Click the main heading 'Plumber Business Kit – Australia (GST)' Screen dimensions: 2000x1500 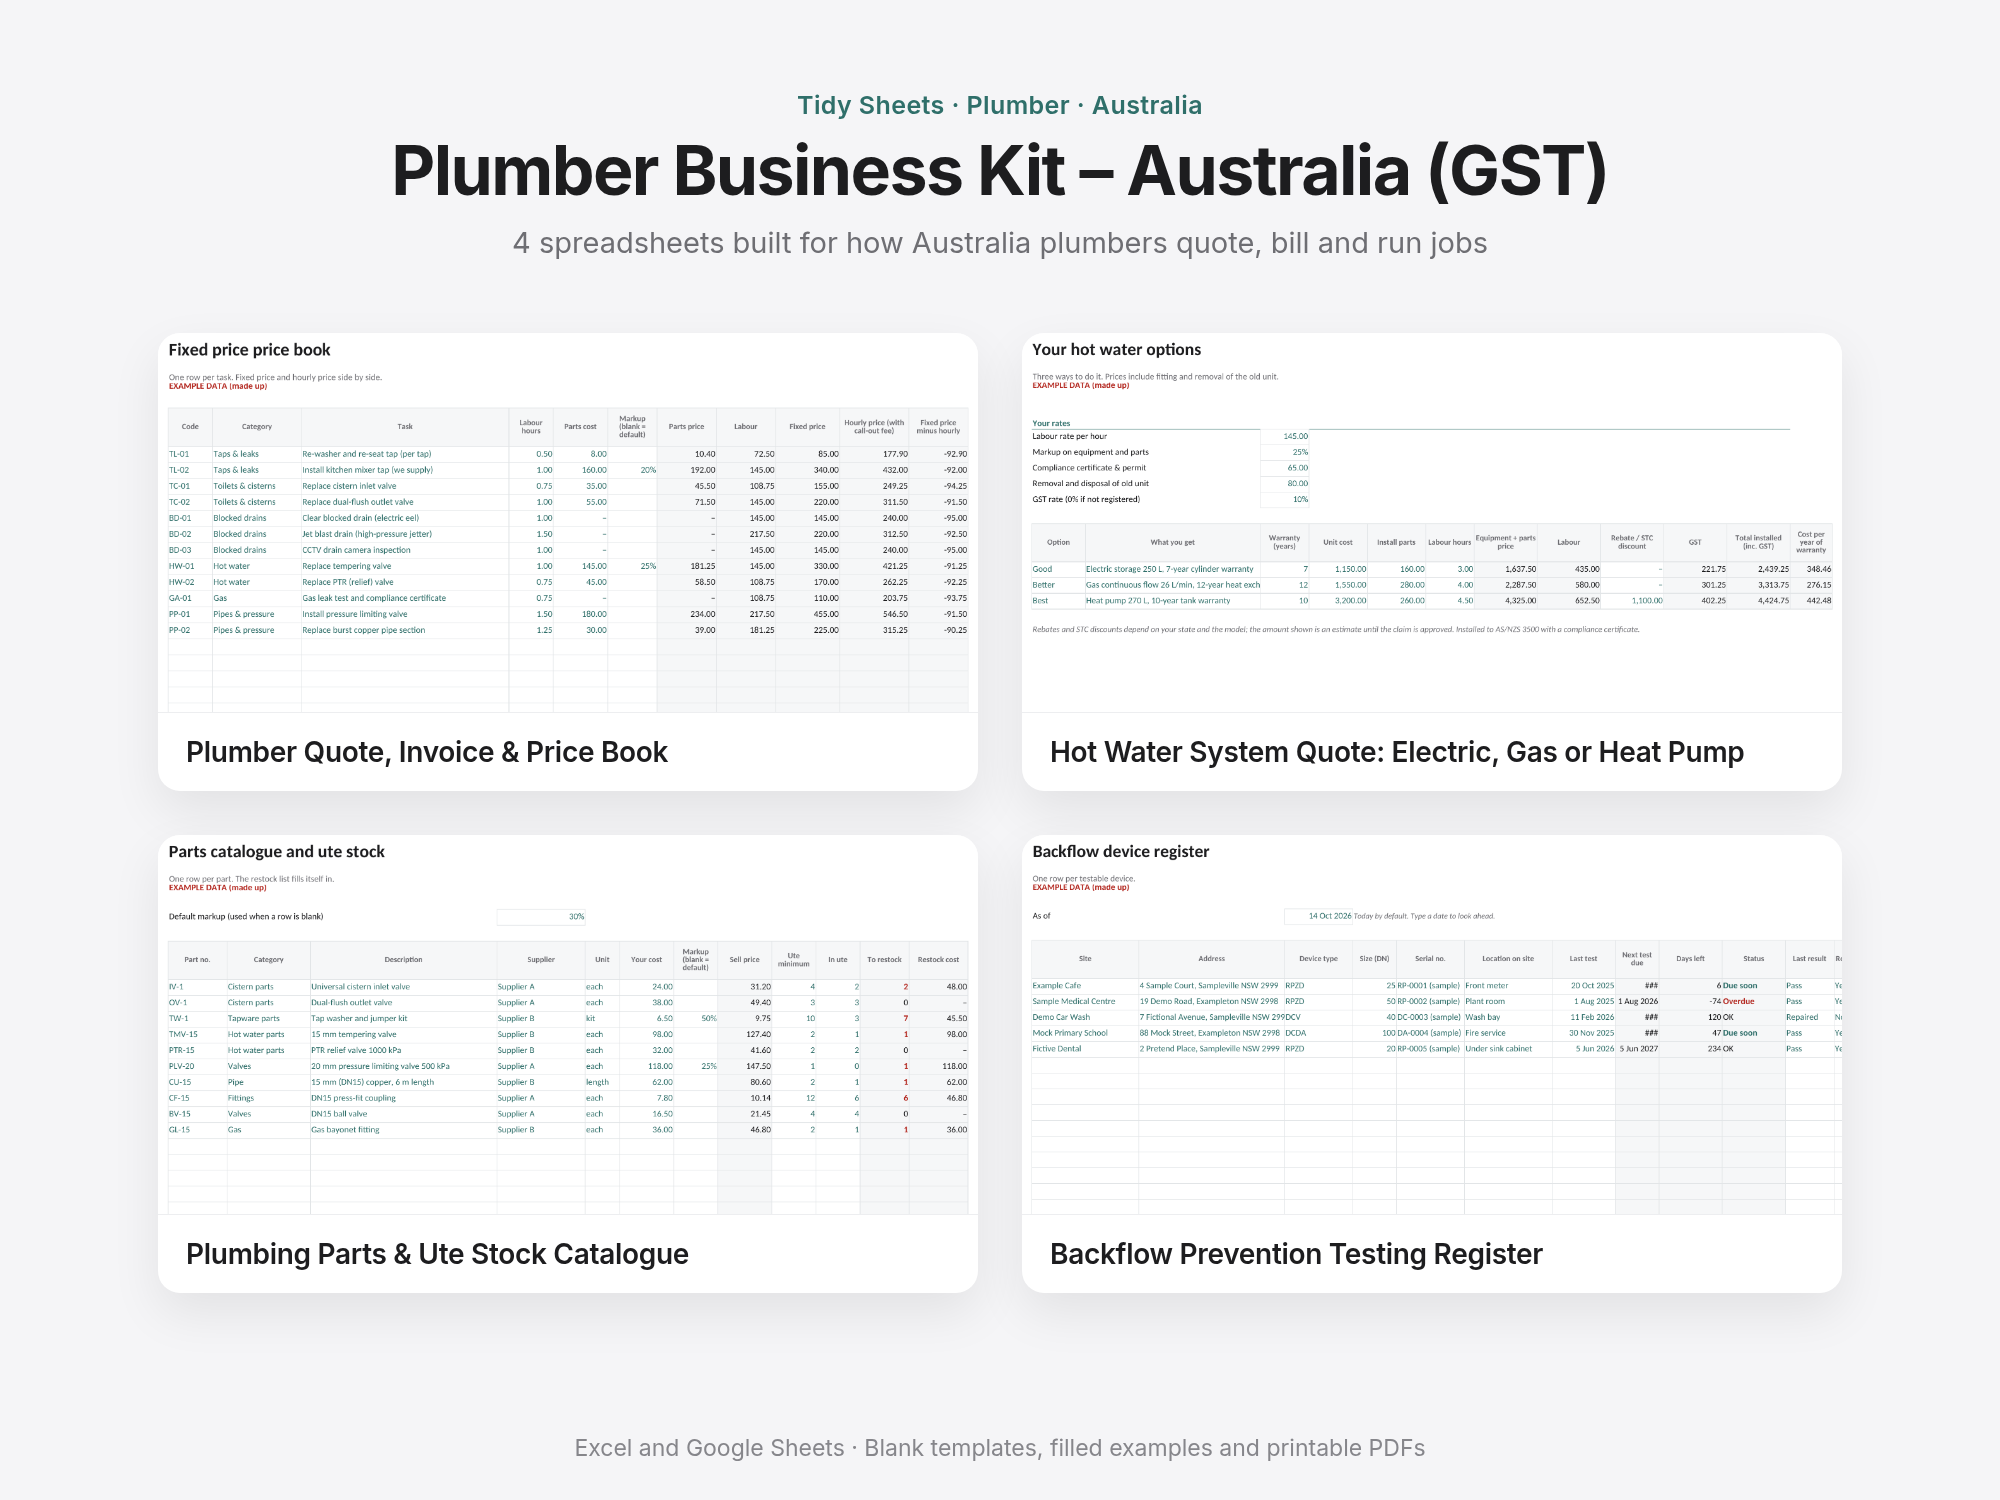(1000, 171)
